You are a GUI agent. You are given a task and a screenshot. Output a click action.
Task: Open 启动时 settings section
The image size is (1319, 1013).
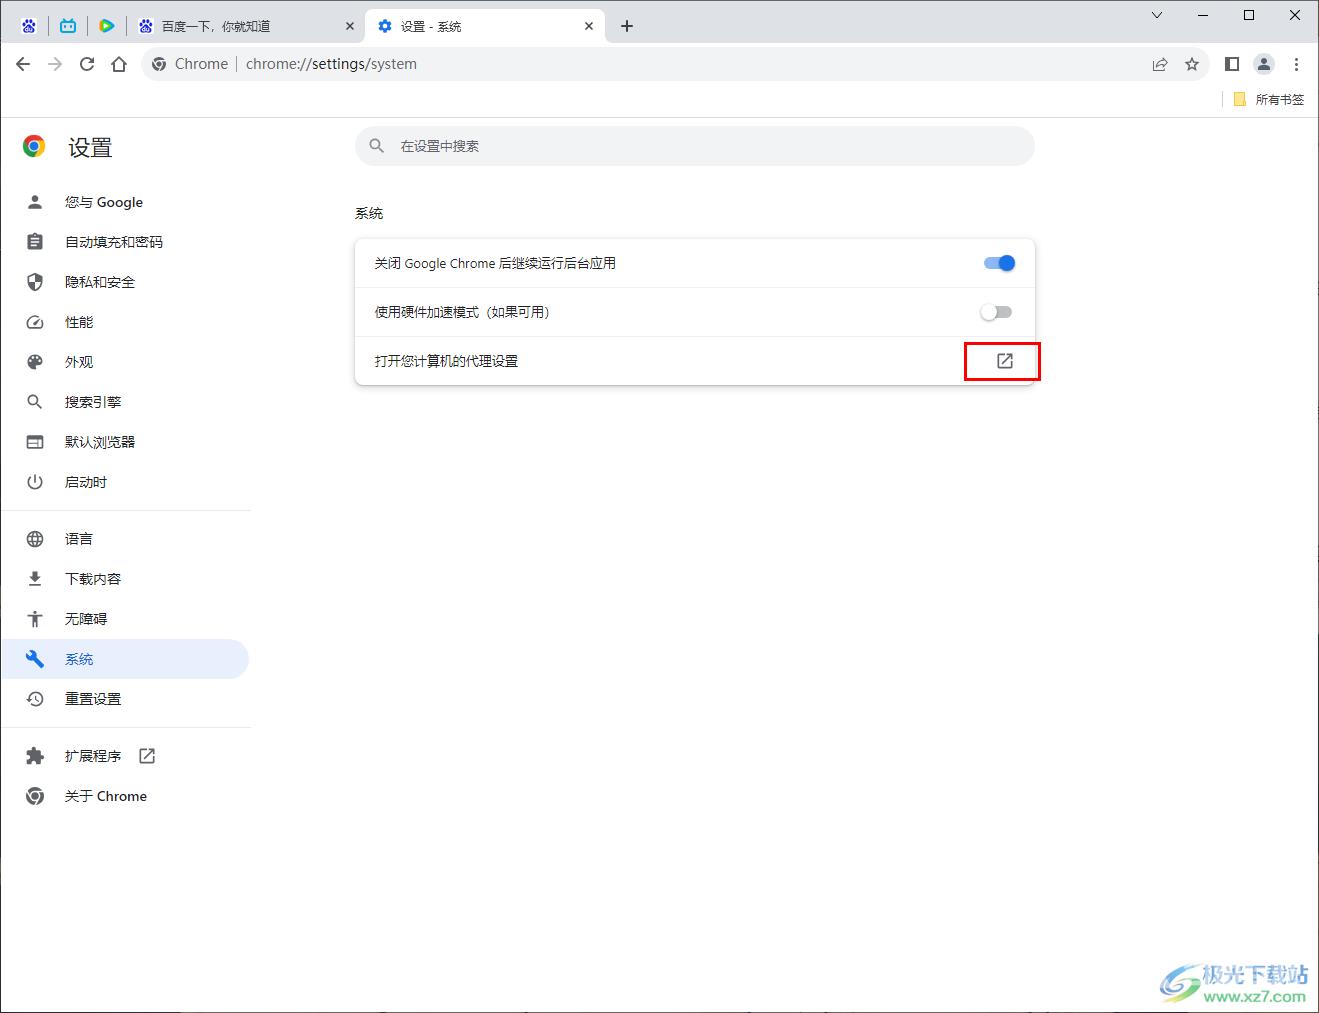point(125,482)
